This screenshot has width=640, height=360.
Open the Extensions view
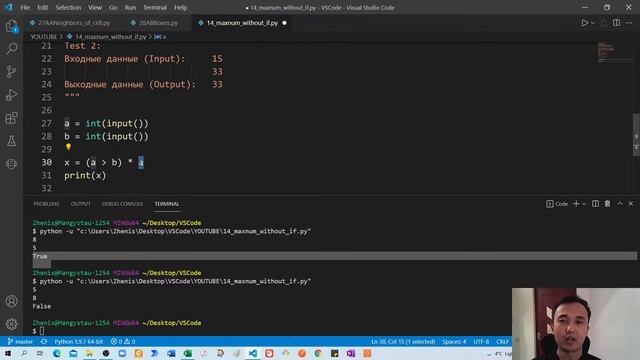coord(11,118)
